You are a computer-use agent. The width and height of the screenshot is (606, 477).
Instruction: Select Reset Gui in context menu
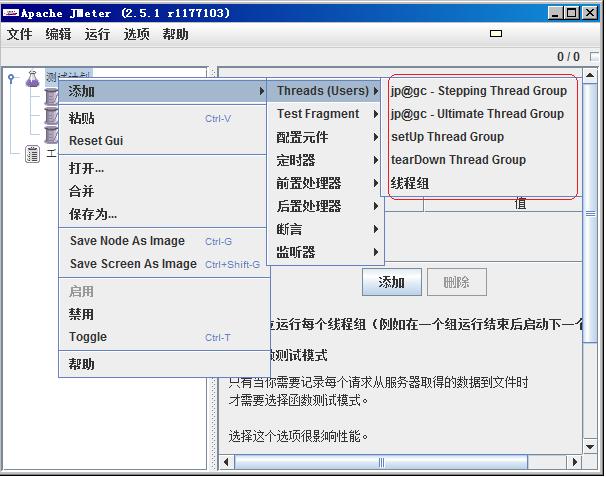163,141
